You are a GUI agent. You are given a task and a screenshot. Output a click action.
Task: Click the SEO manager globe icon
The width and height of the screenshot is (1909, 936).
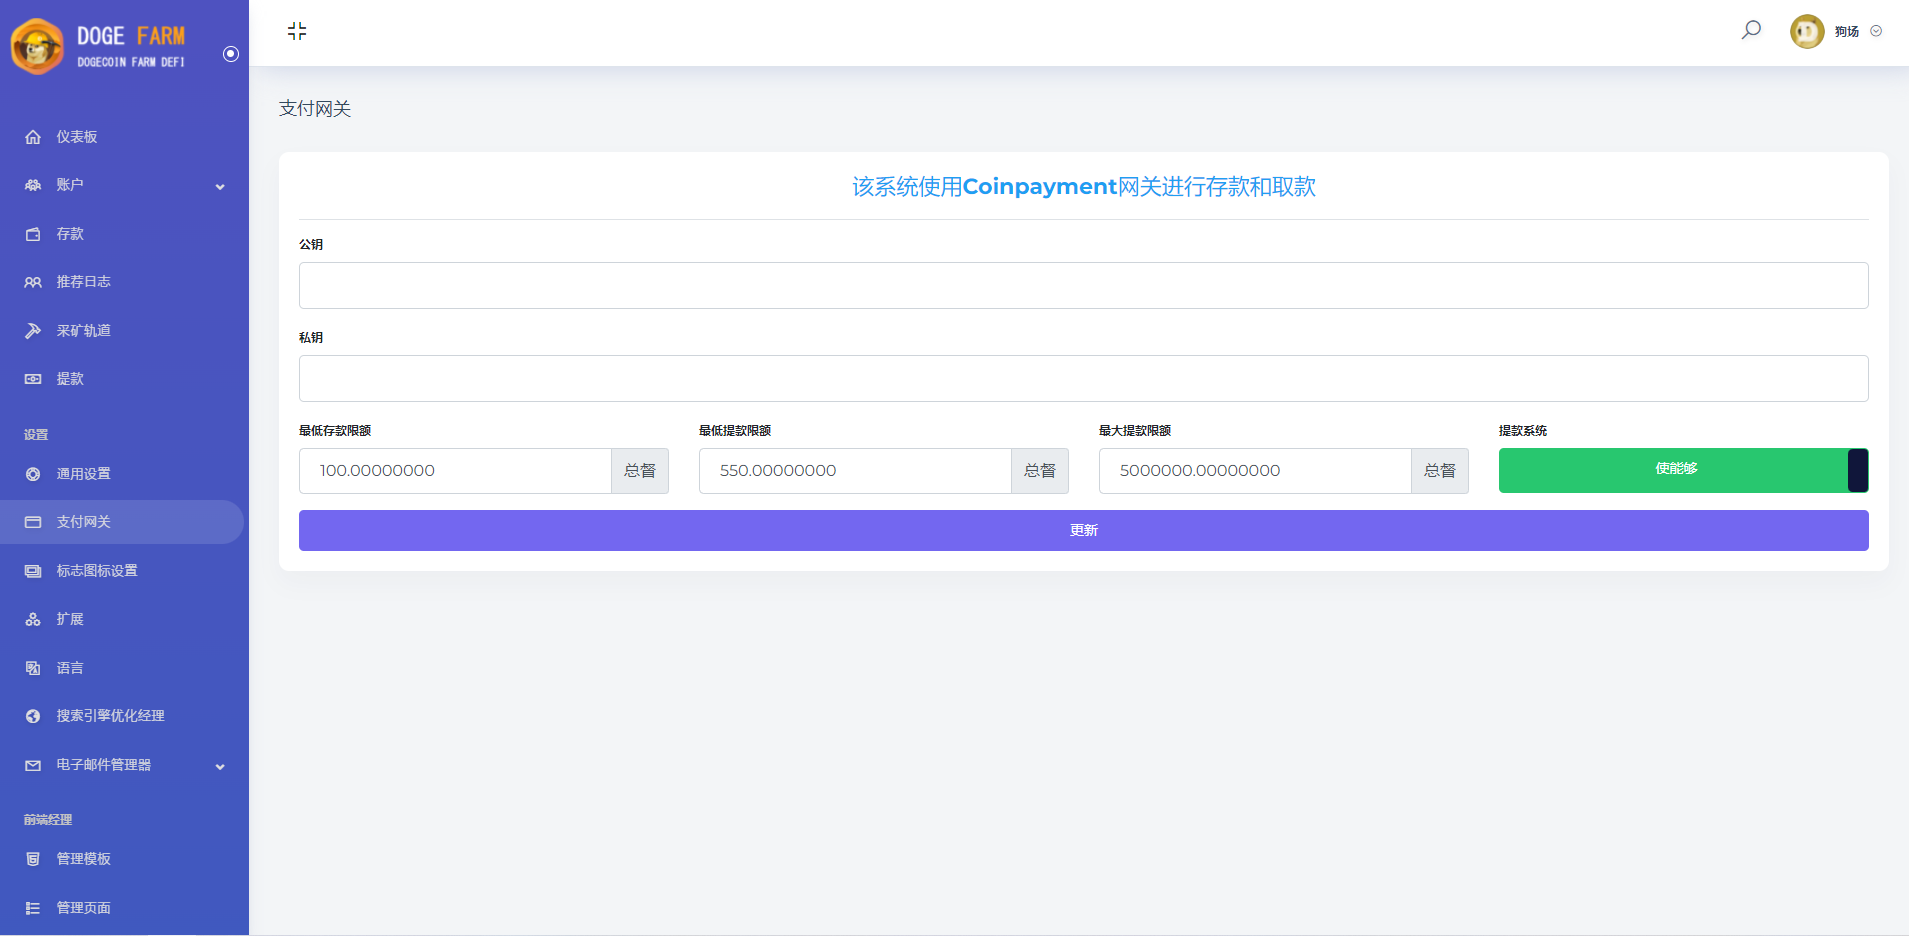click(x=33, y=716)
